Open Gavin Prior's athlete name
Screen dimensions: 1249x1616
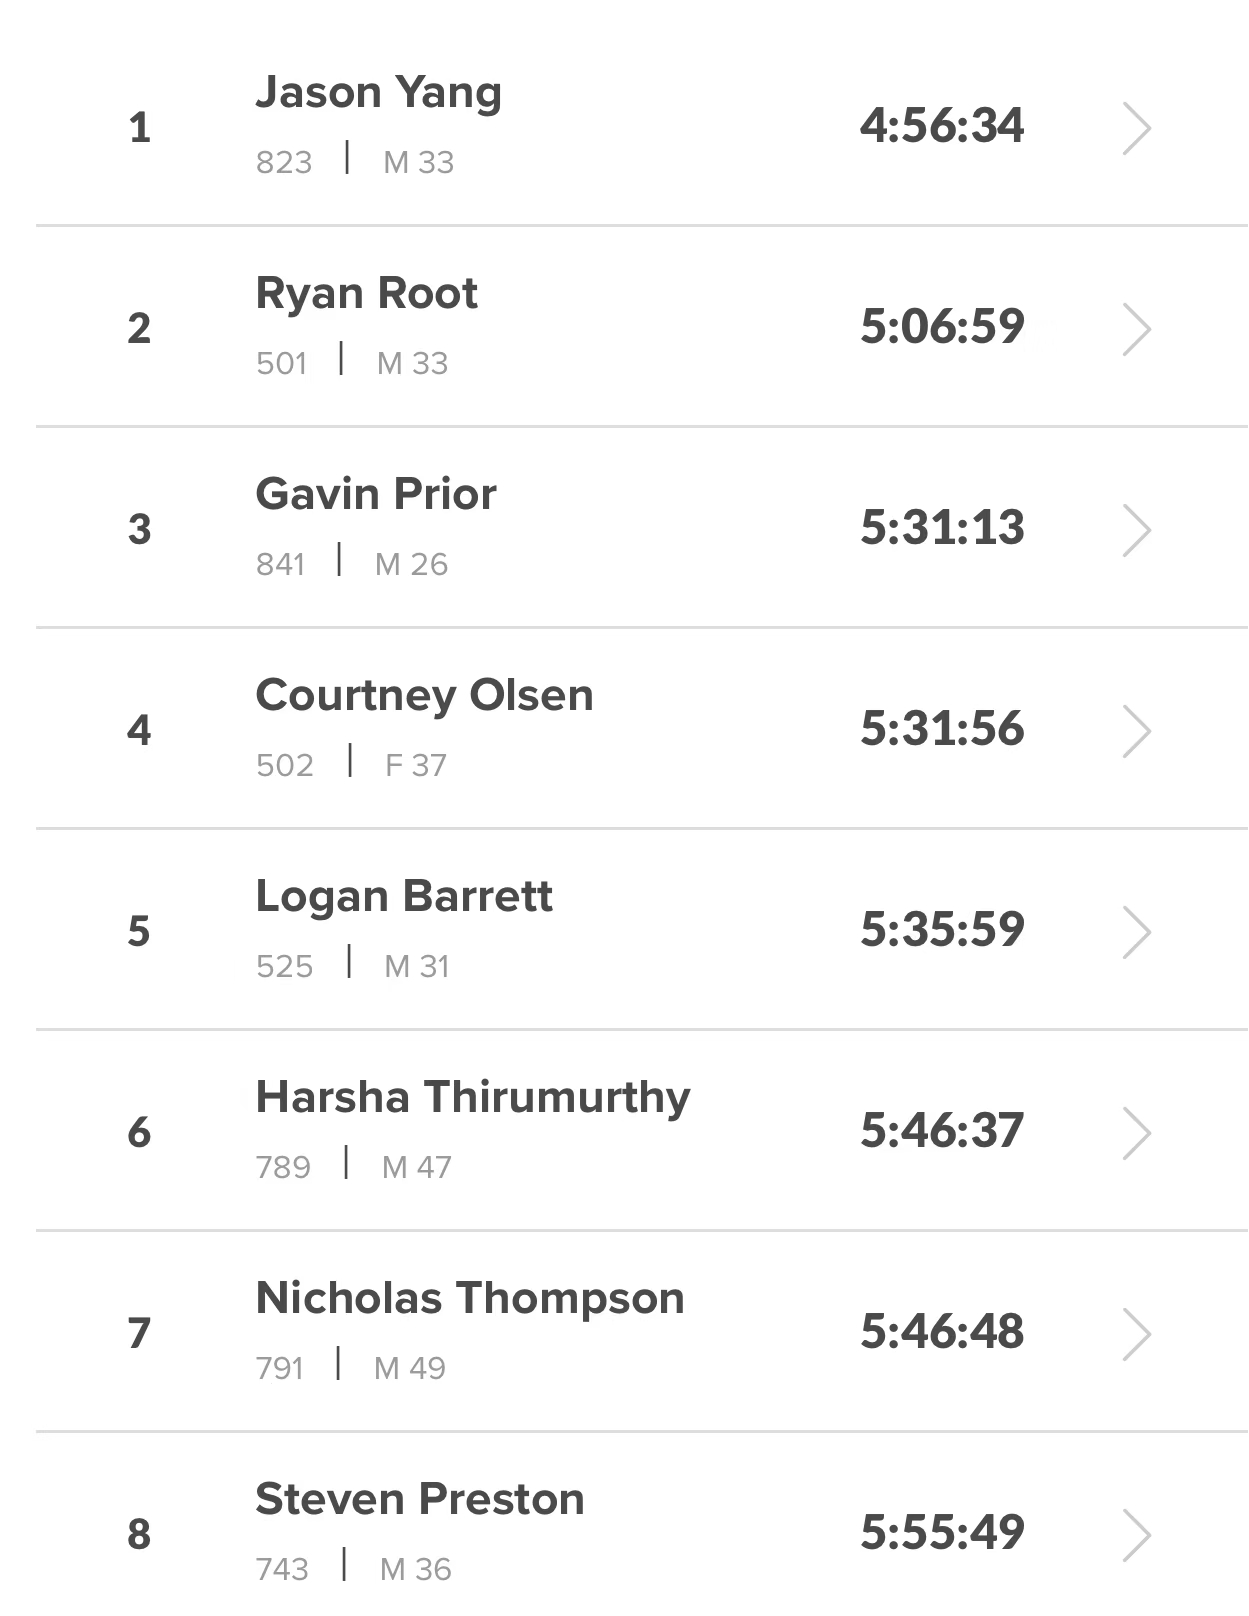375,495
